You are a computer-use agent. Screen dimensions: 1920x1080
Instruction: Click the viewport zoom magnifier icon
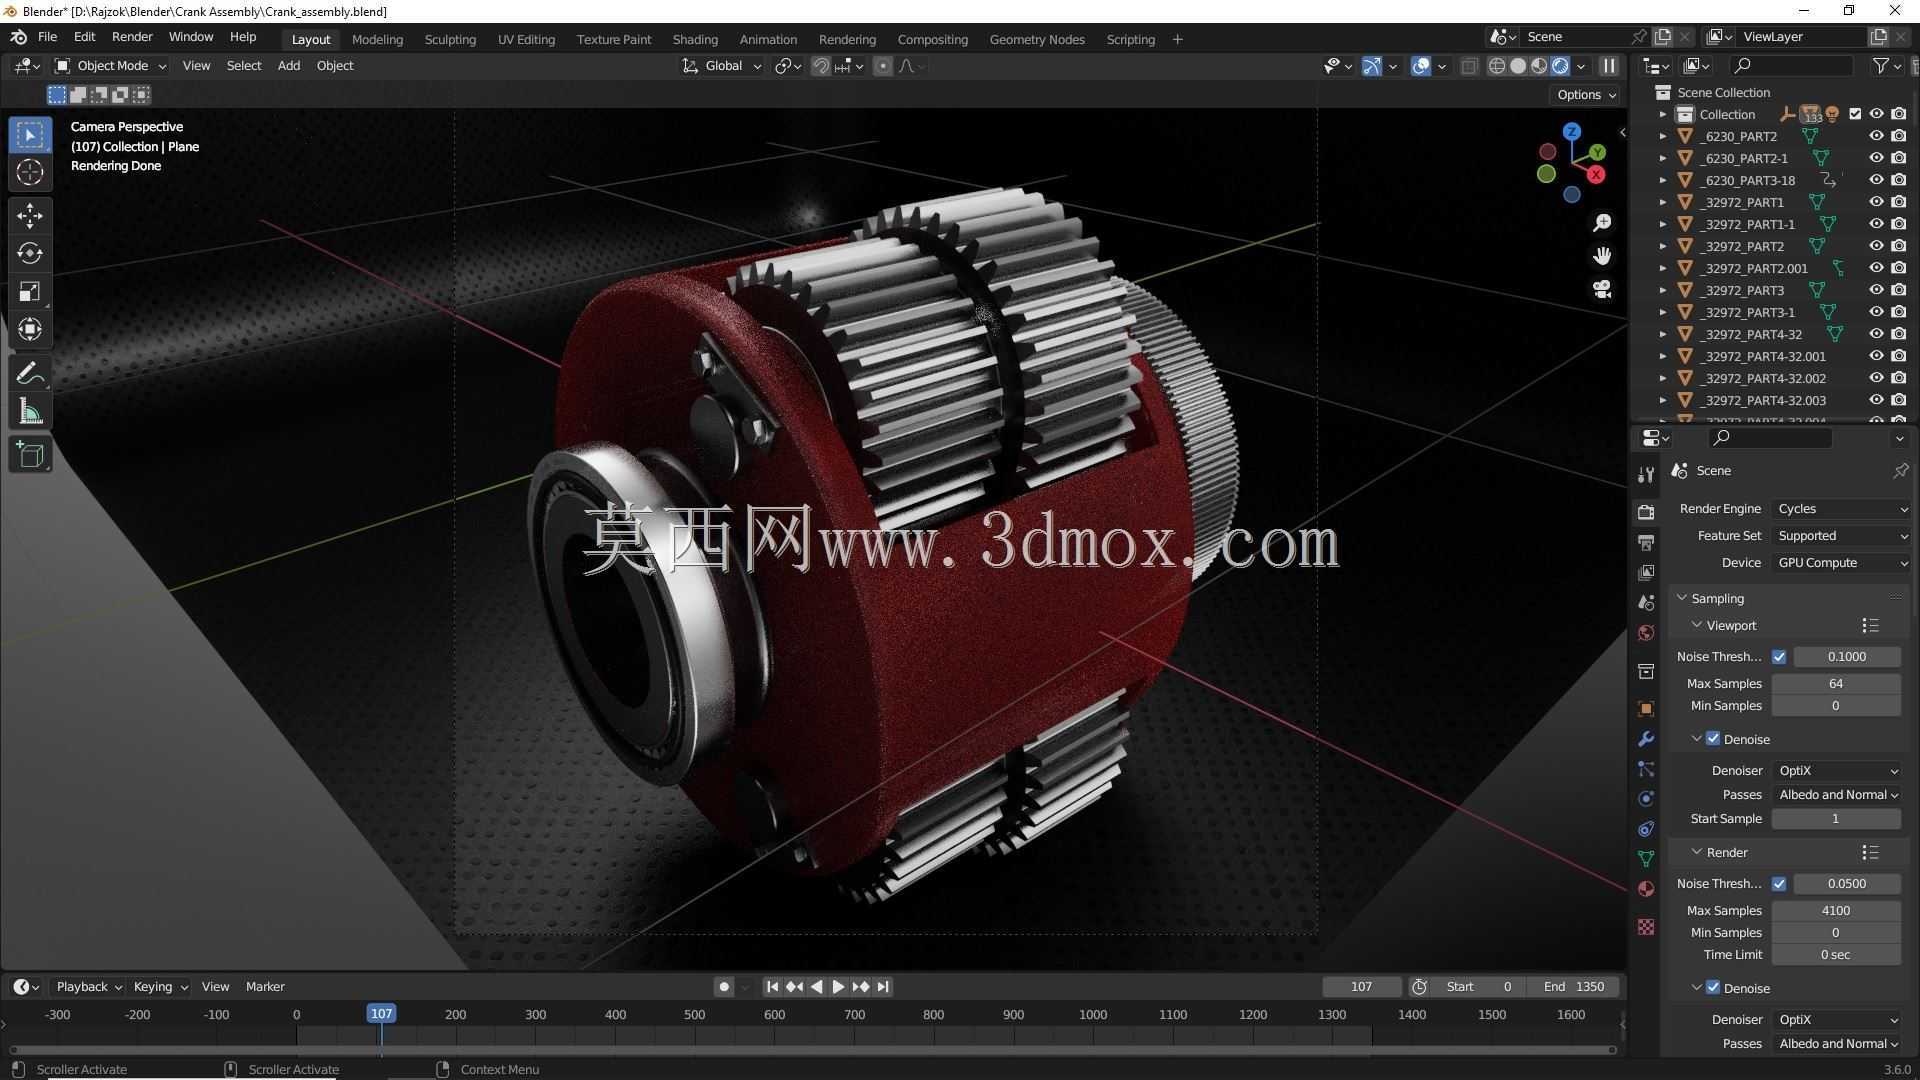(x=1602, y=223)
